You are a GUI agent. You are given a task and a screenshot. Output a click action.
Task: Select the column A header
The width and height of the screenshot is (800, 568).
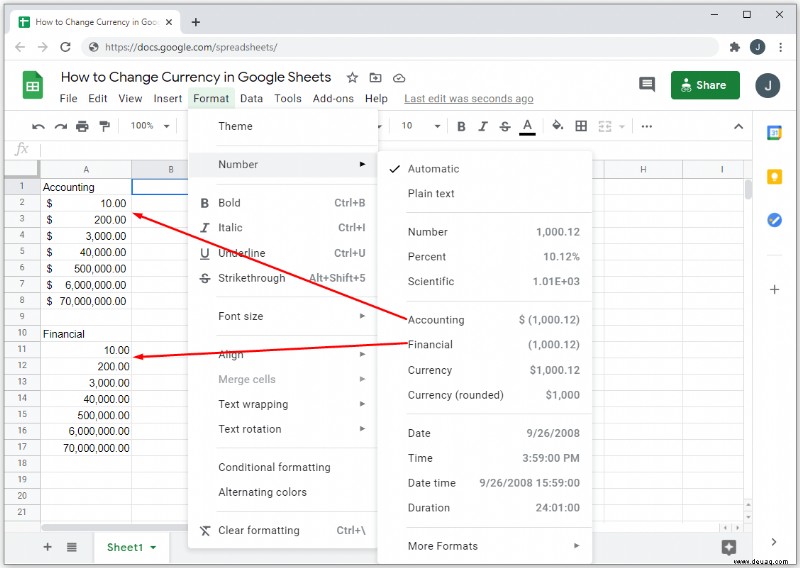coord(86,169)
